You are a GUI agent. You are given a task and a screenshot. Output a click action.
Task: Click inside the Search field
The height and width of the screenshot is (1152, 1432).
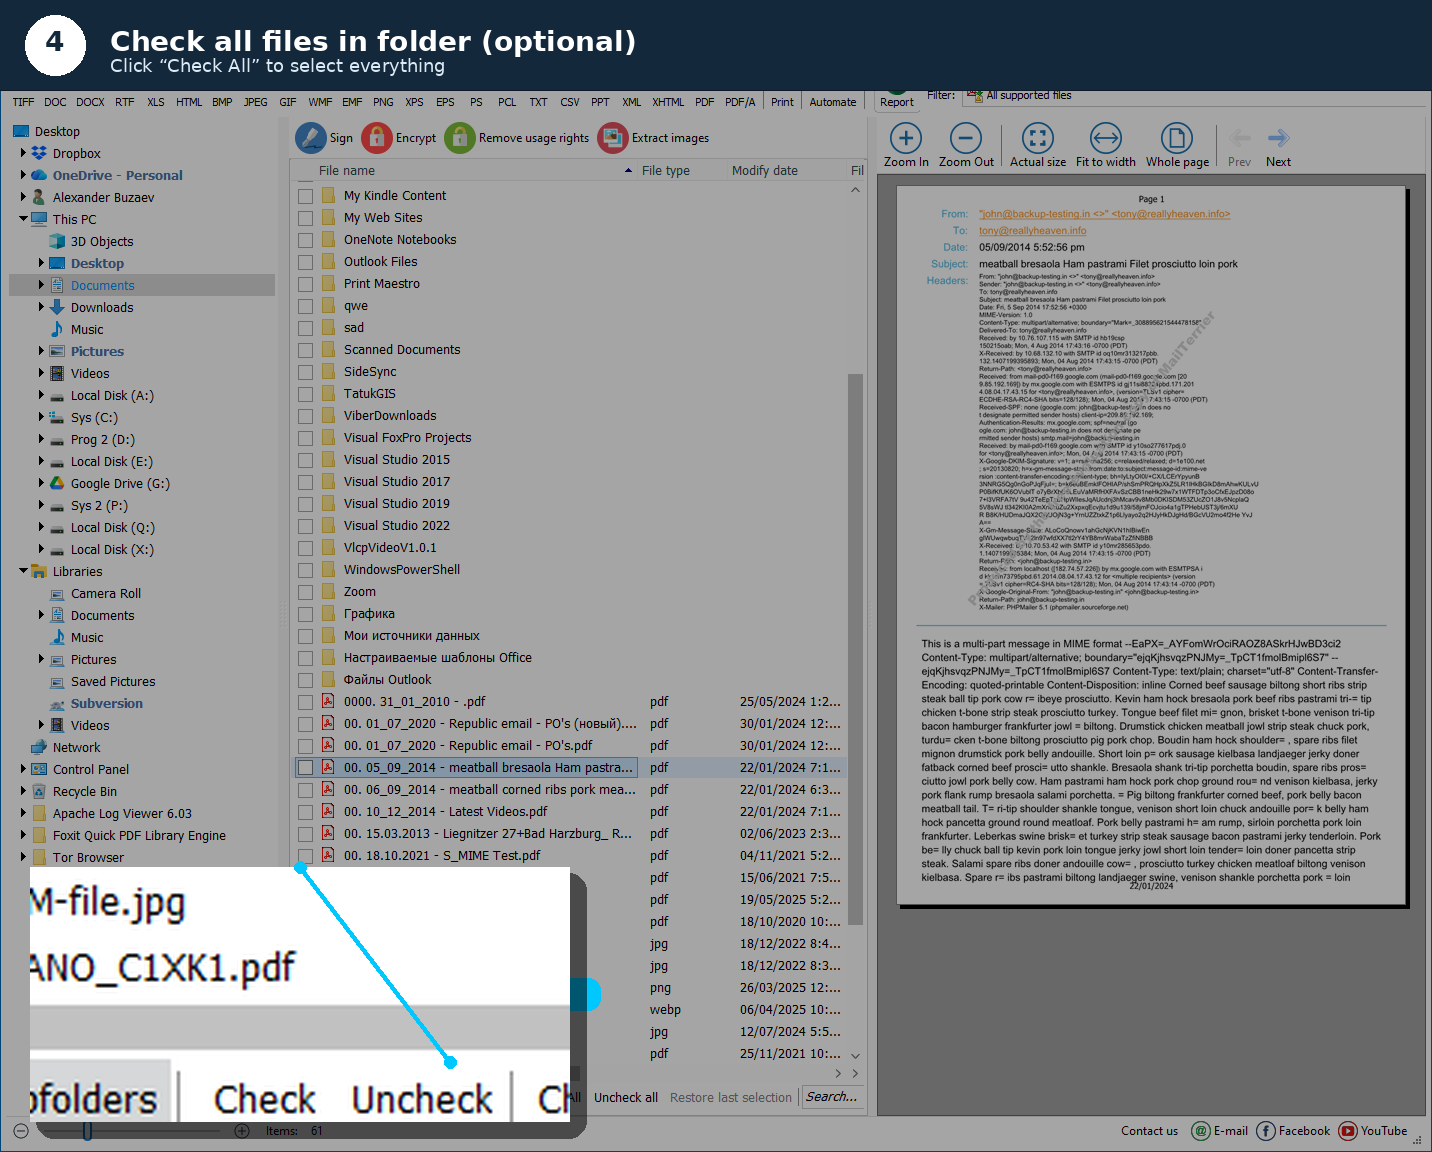tap(833, 1096)
